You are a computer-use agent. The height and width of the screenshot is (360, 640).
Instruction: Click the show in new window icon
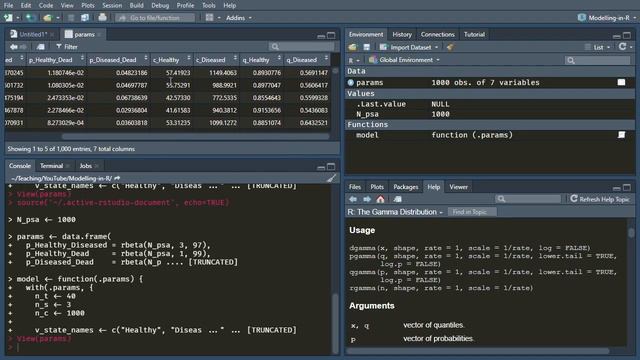click(x=40, y=47)
